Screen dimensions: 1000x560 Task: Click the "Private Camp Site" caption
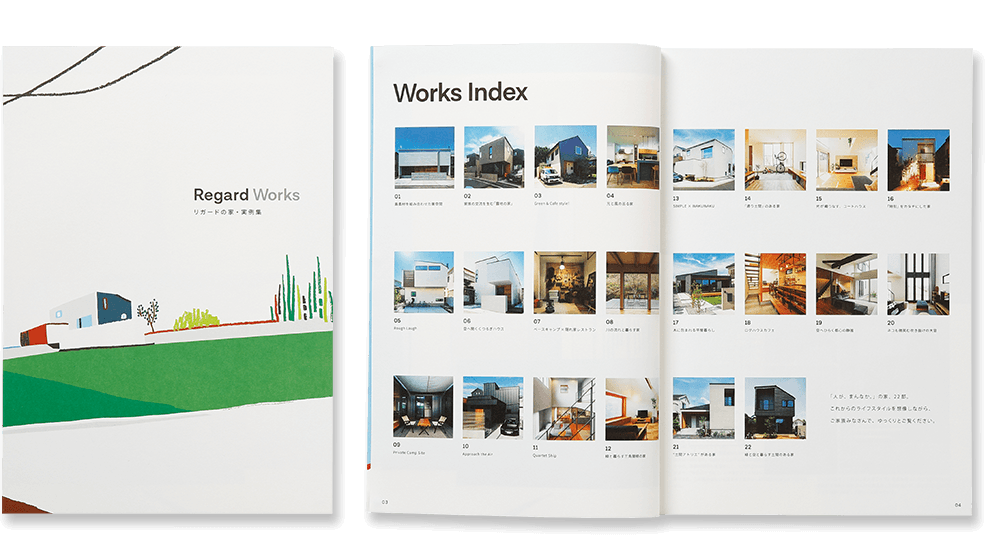tap(409, 453)
